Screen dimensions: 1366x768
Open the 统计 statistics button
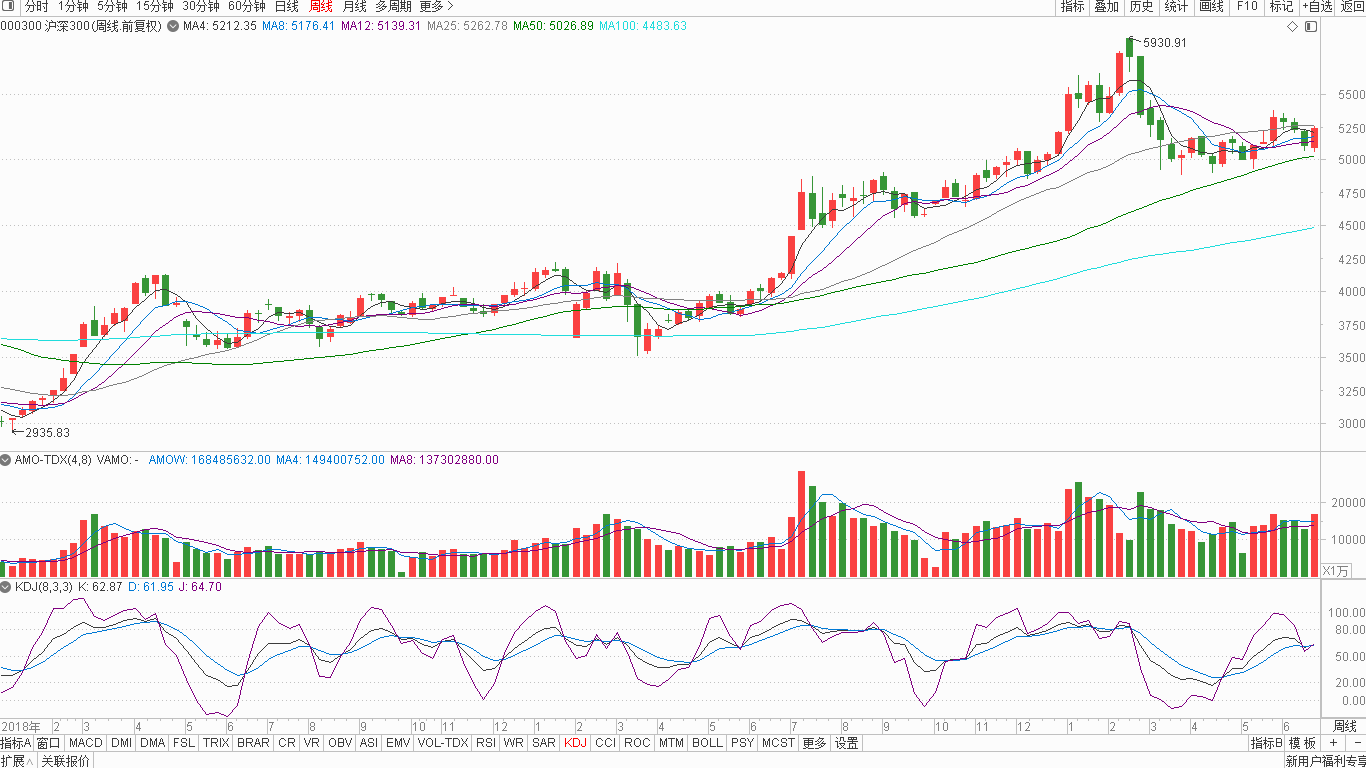[x=1177, y=6]
